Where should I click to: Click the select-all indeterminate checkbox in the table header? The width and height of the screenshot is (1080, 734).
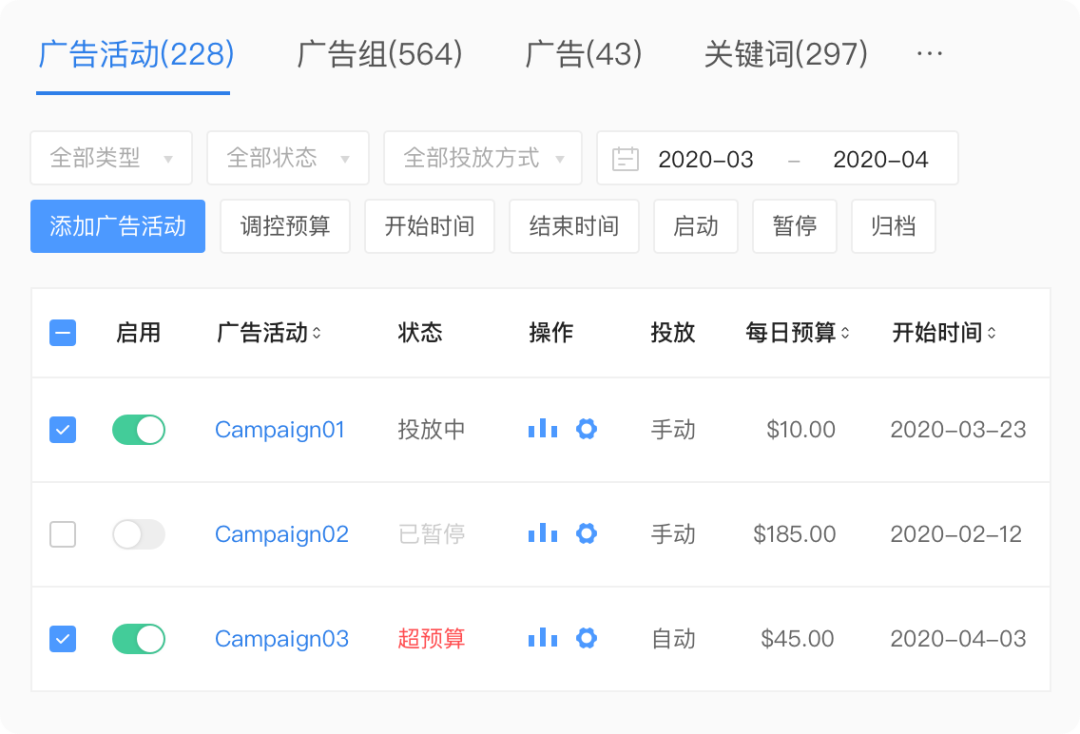coord(62,332)
